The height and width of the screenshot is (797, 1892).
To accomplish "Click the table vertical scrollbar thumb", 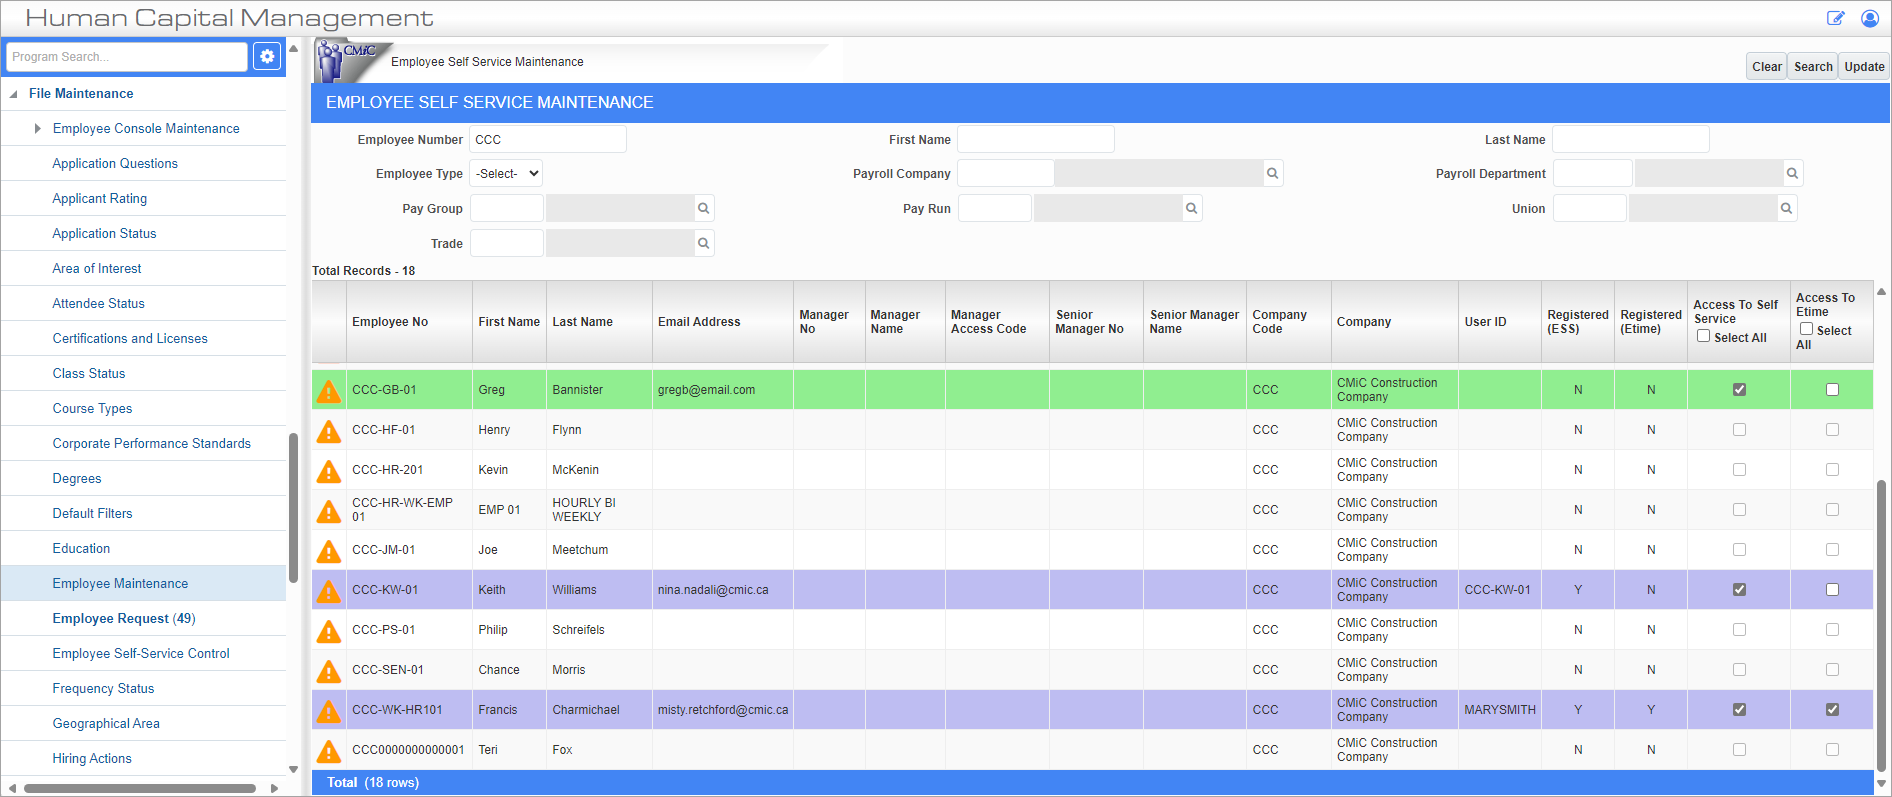I will (x=1881, y=625).
